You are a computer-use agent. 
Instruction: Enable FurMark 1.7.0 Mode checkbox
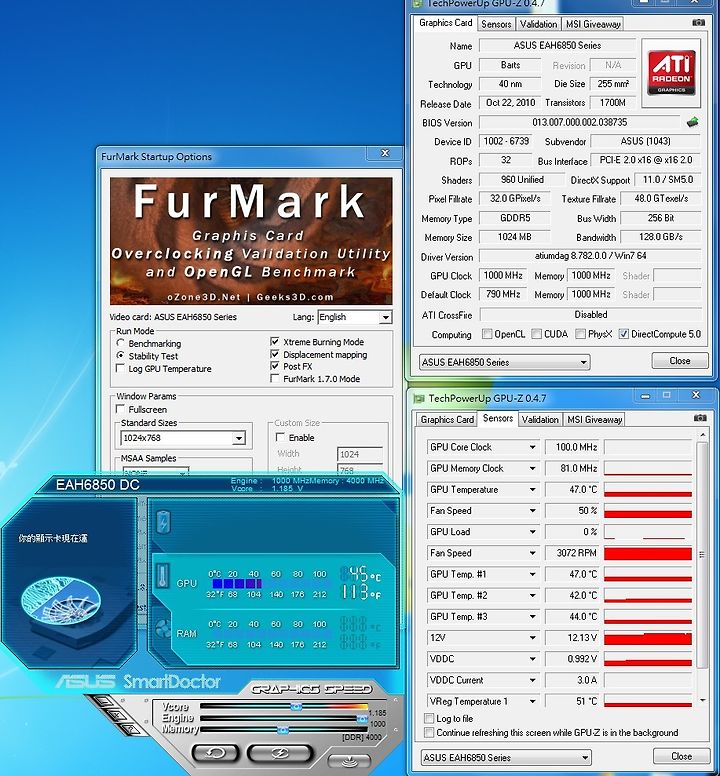coord(275,379)
